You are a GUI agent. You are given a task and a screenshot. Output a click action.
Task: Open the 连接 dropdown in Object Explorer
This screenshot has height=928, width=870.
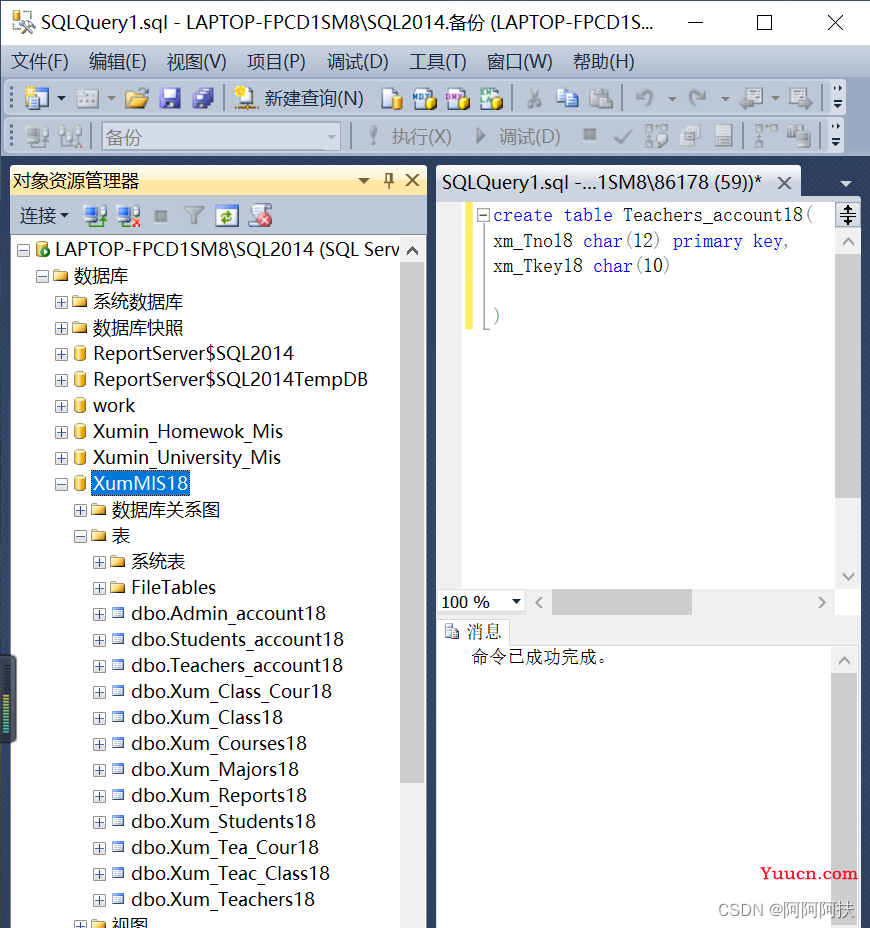[x=44, y=215]
